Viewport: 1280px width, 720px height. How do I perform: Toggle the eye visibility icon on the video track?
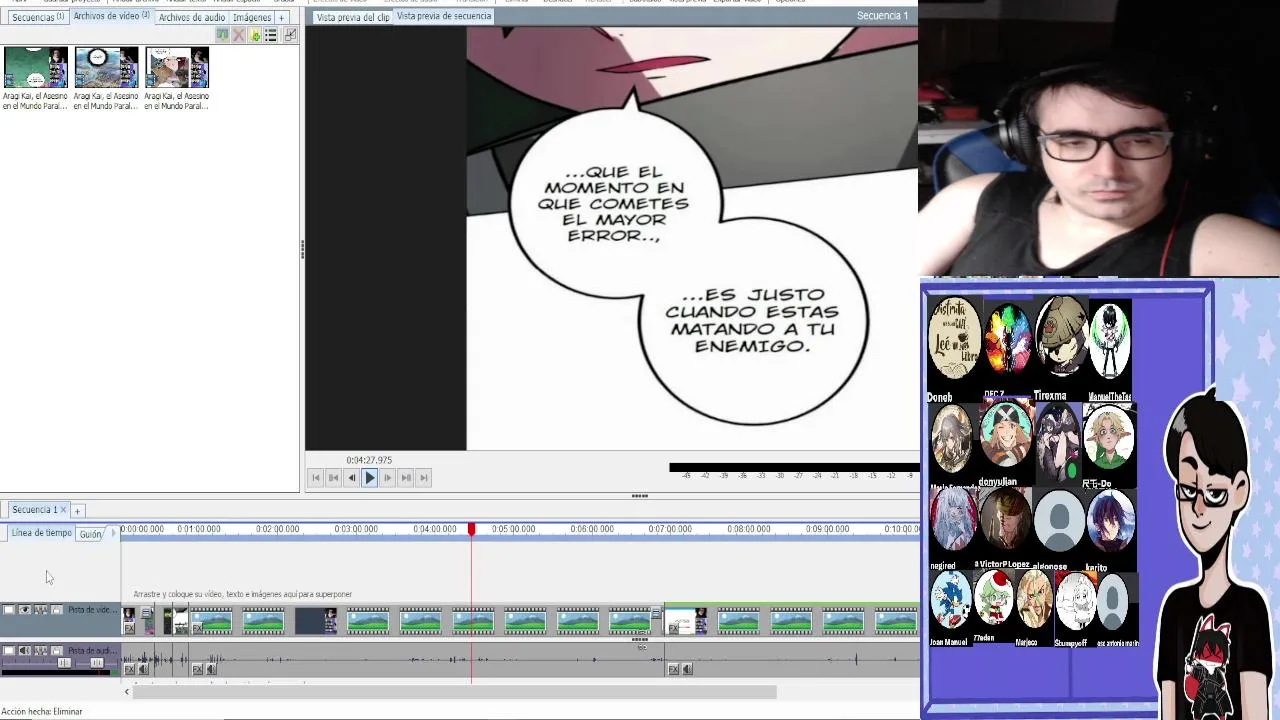pos(25,610)
